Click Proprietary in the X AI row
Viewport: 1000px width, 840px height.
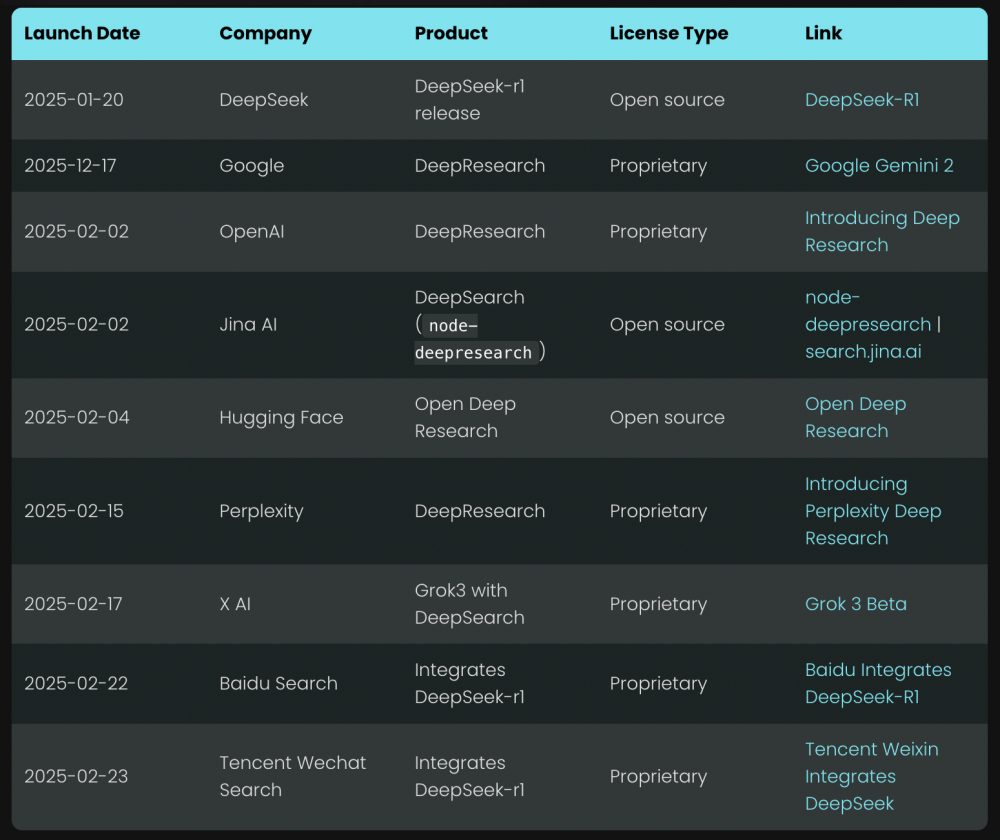click(658, 603)
